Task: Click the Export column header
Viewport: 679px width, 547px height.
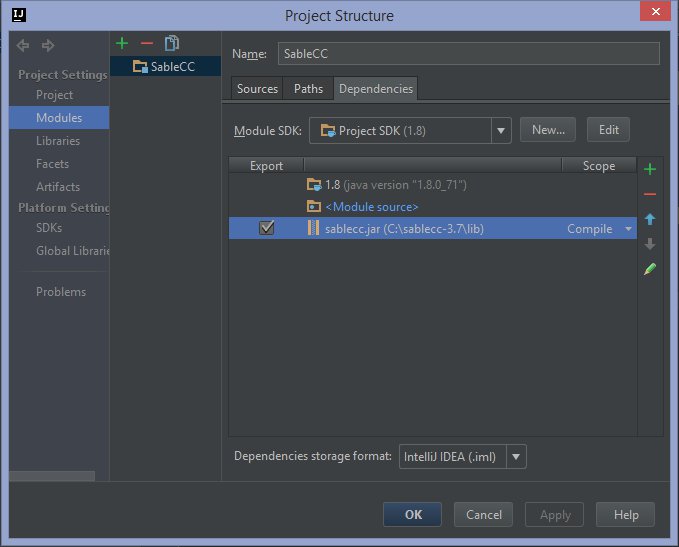Action: (266, 166)
